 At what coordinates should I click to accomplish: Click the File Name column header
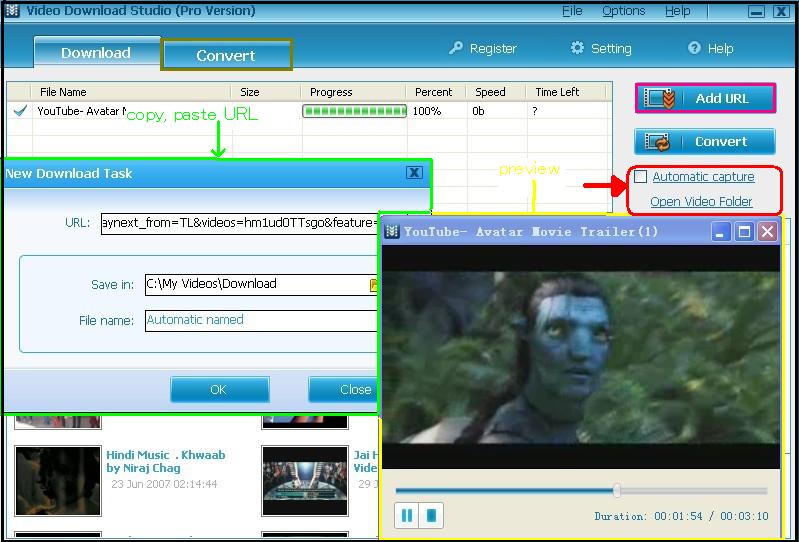click(130, 92)
